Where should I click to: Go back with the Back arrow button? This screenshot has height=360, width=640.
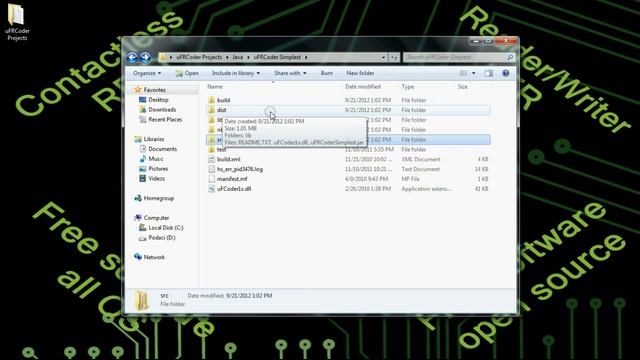click(x=132, y=58)
